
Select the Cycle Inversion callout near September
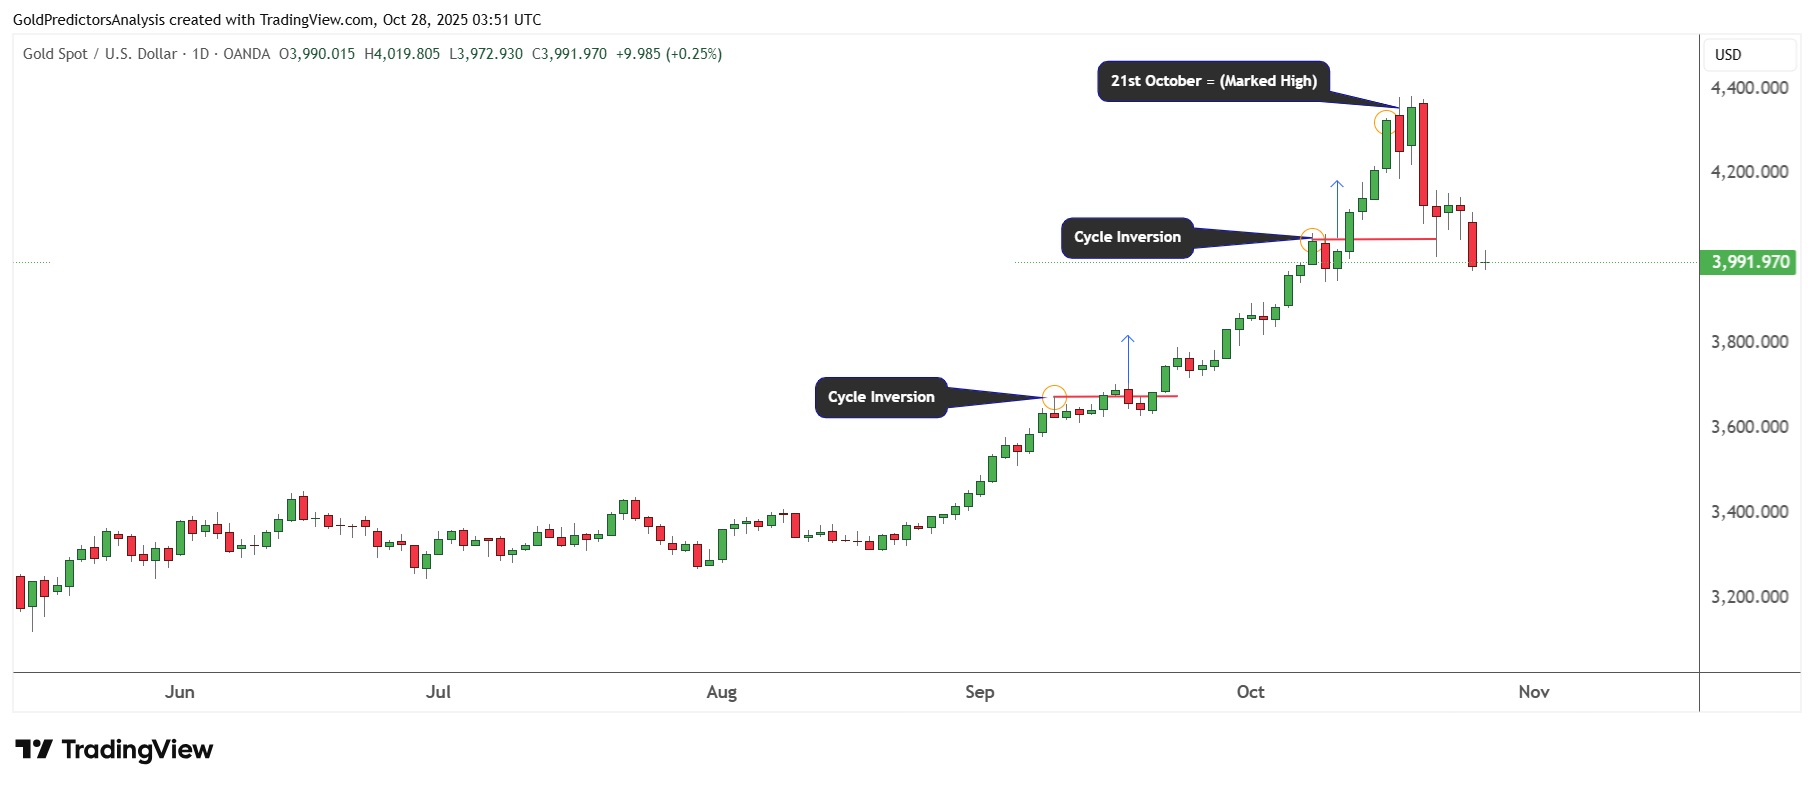point(881,397)
